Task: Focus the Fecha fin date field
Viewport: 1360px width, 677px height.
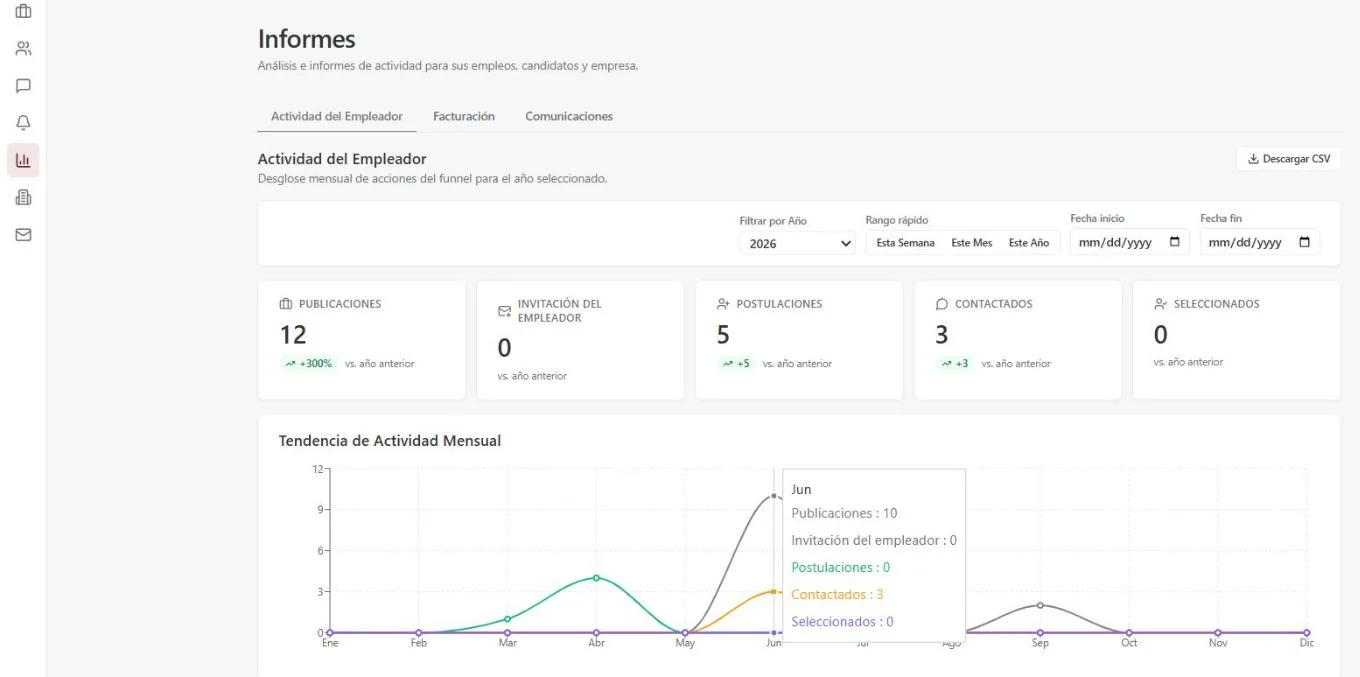Action: click(x=1260, y=242)
